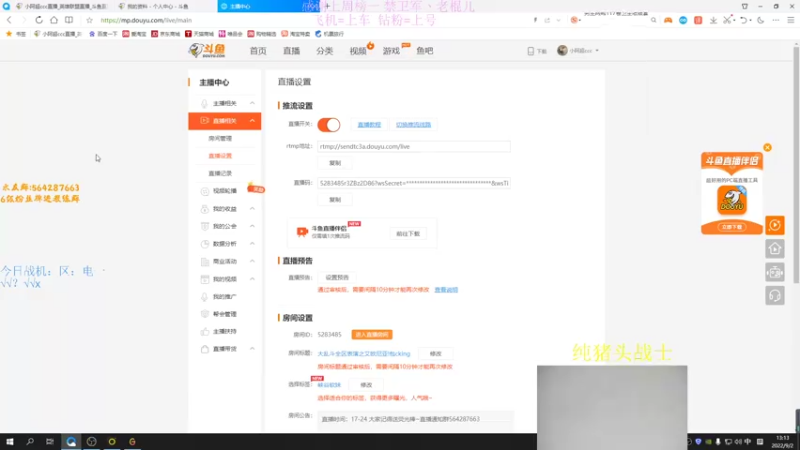This screenshot has width=800, height=450.
Task: Select 直播记录 in the sidebar
Action: [220, 173]
